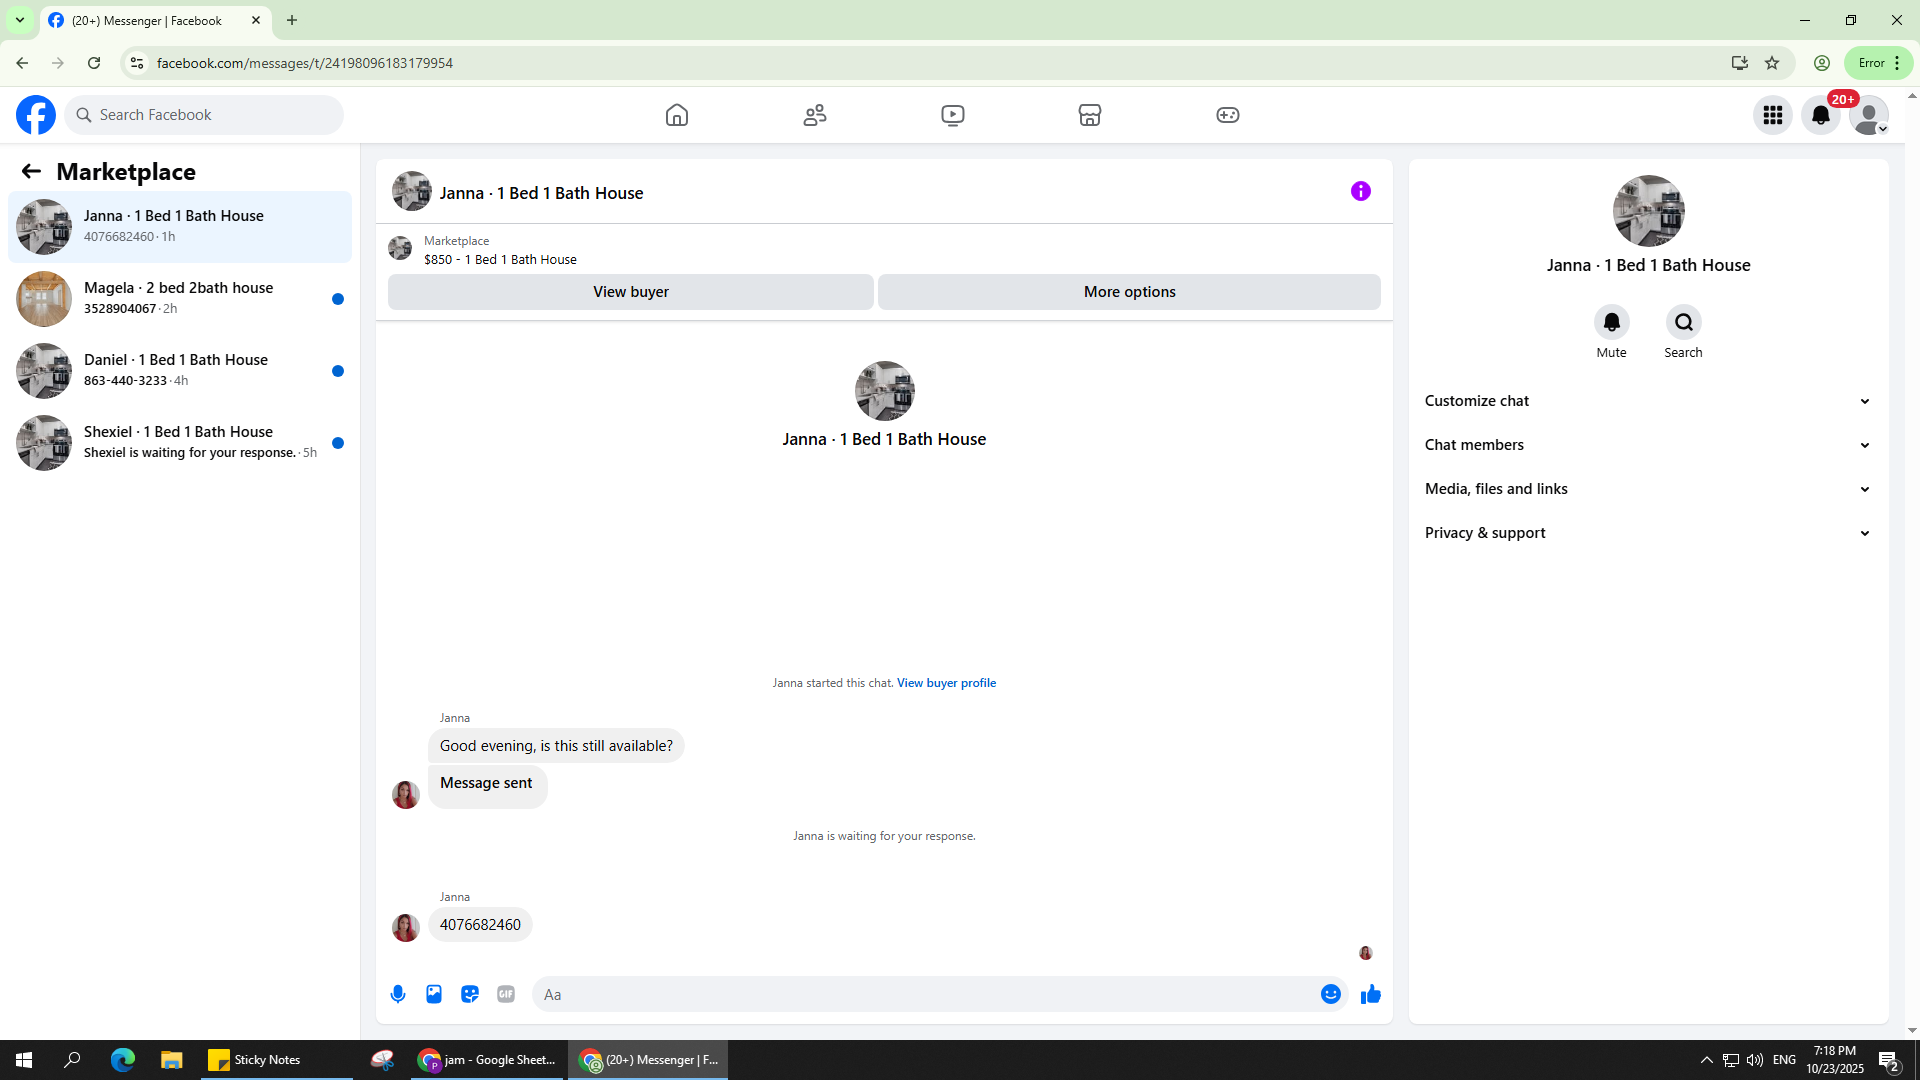Expand Chat members section
1920x1080 pixels.
click(1647, 445)
